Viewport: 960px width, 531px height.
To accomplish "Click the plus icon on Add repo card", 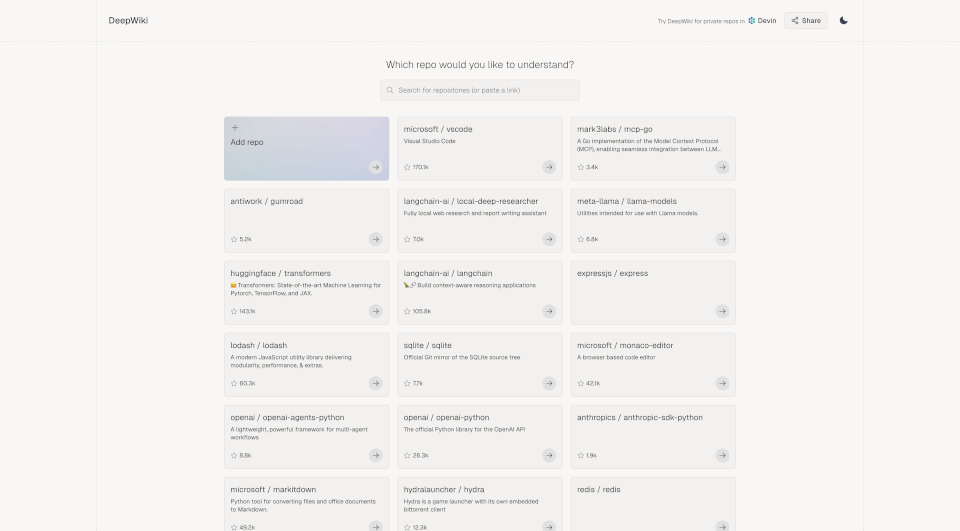I will (x=235, y=128).
